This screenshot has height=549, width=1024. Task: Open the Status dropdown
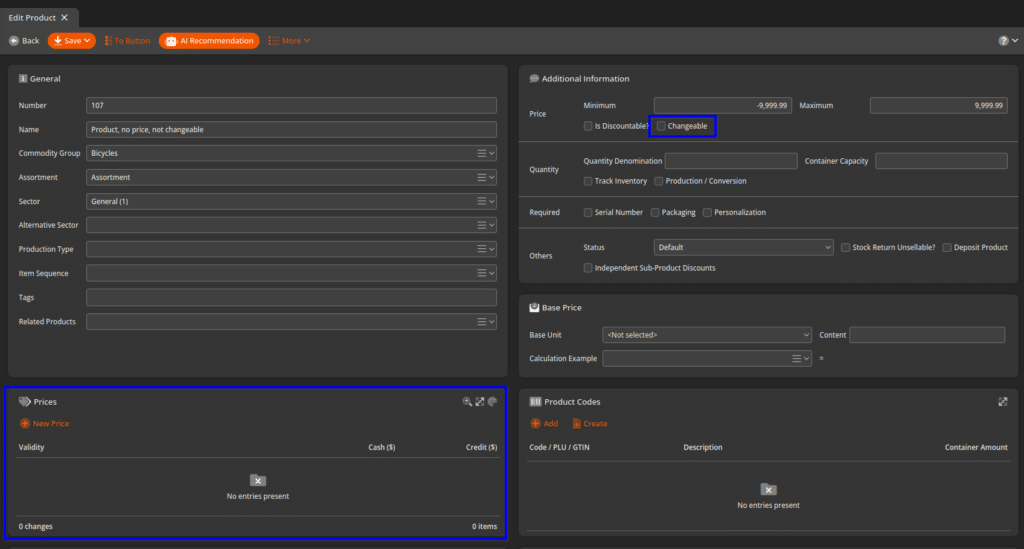(x=743, y=247)
